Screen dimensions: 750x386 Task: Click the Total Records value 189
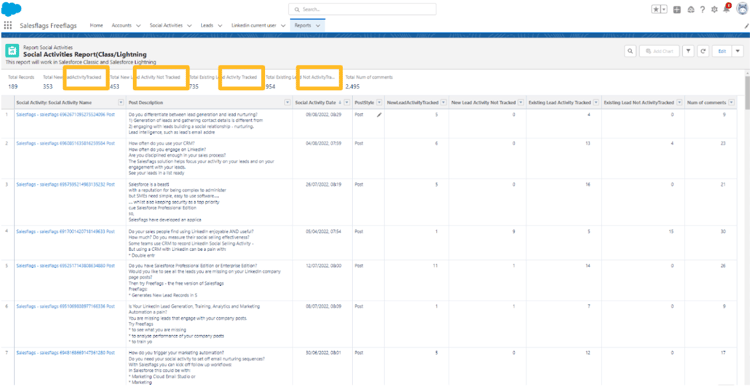13,87
